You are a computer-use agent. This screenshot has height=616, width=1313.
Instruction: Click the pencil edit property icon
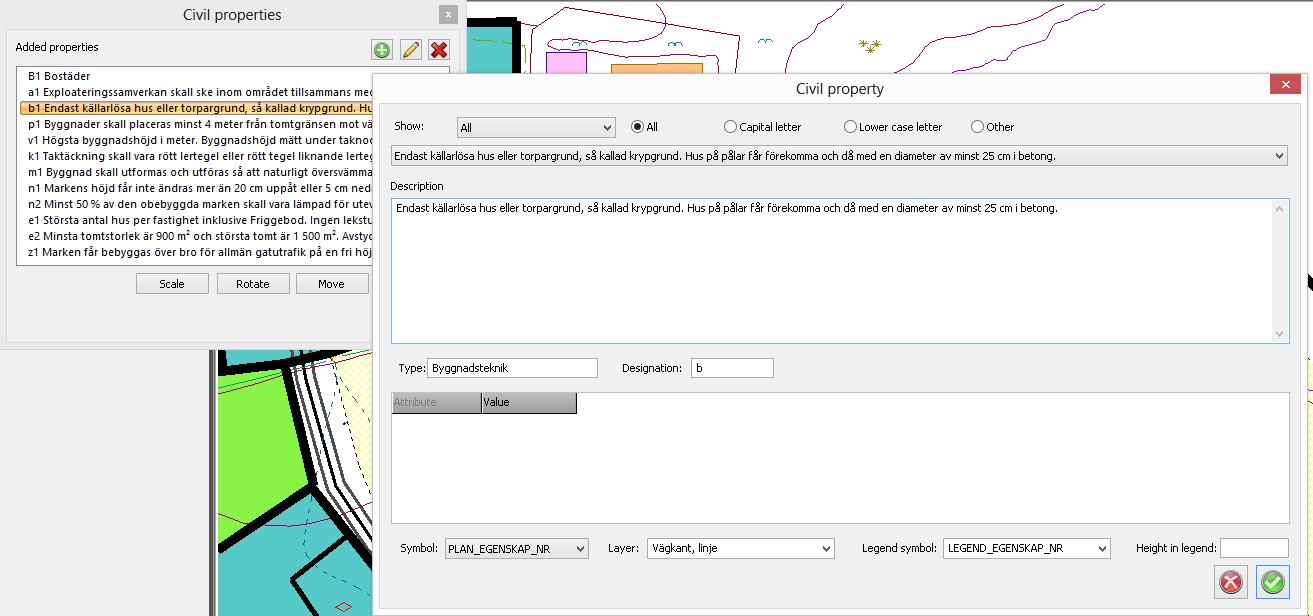coord(410,50)
